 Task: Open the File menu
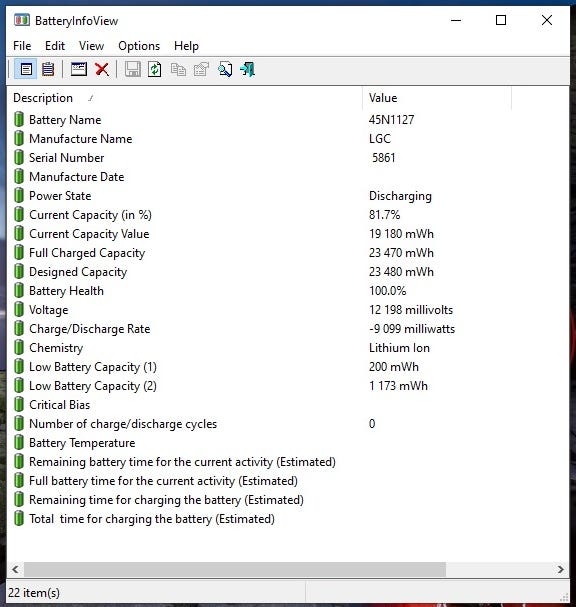click(x=22, y=46)
